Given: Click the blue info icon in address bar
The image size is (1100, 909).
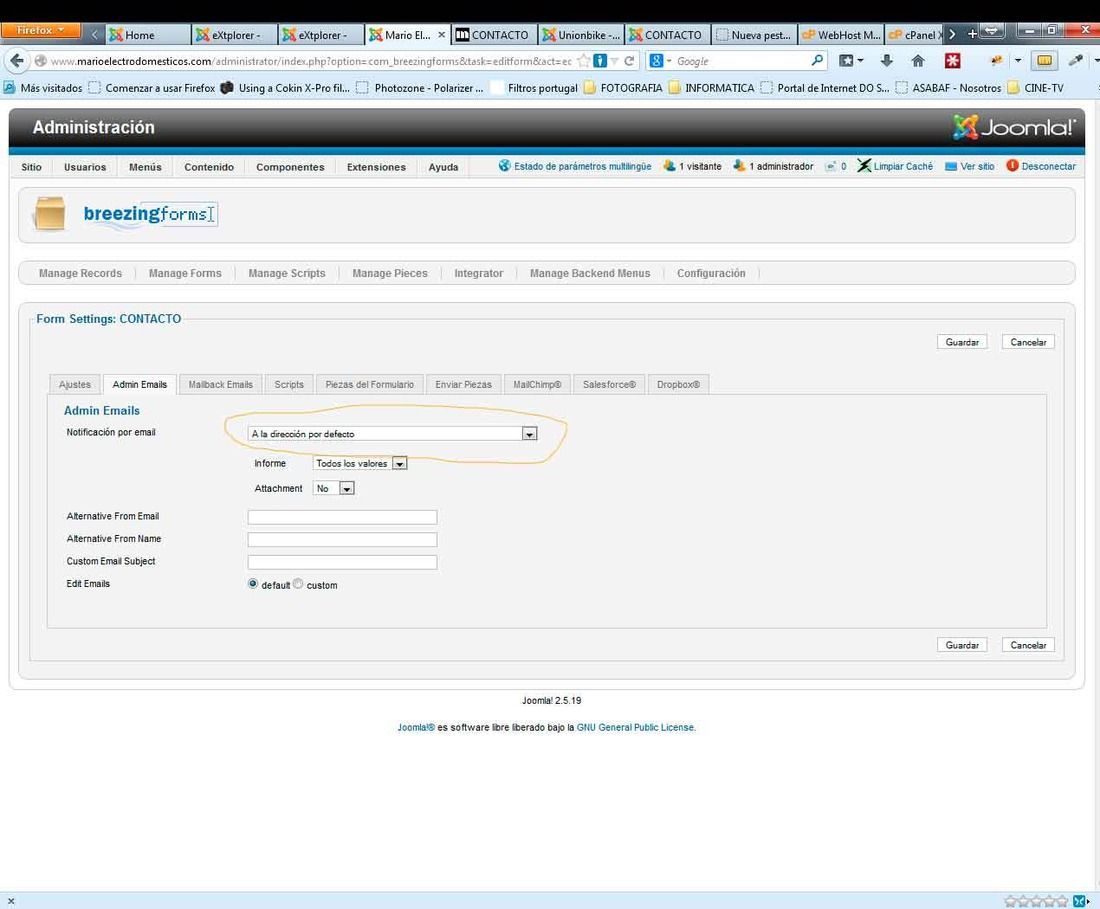Looking at the screenshot, I should tap(600, 61).
